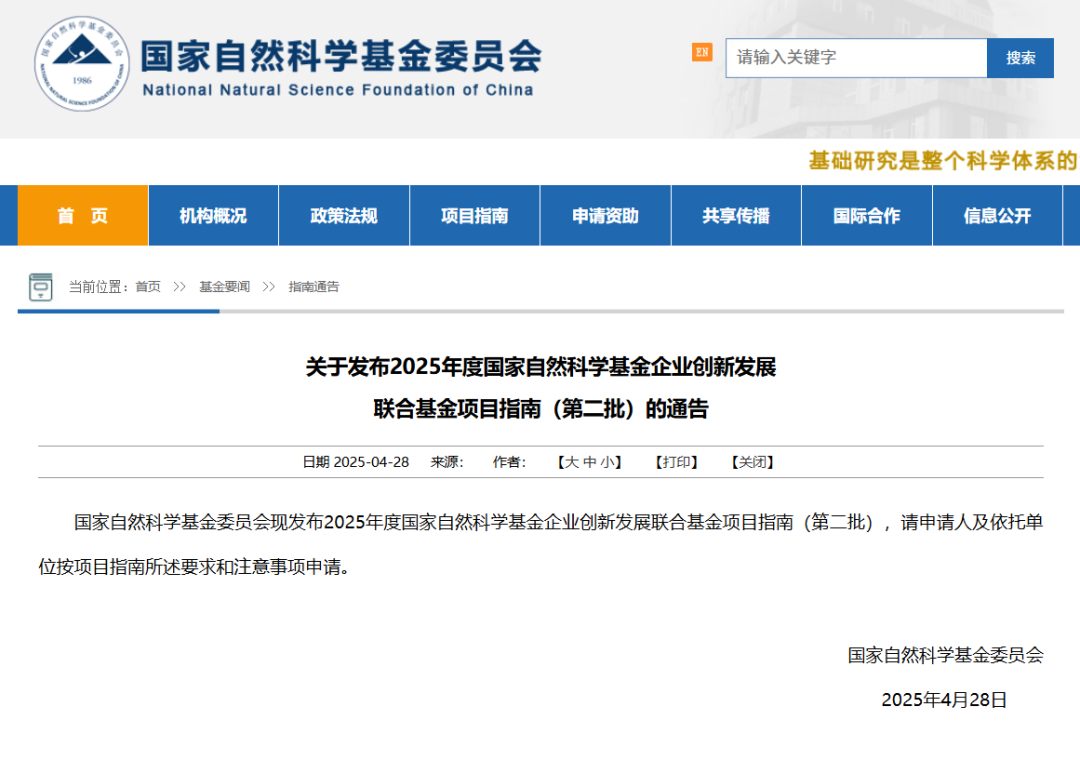The height and width of the screenshot is (760, 1080).
Task: Click the 关闭 close link
Action: pyautogui.click(x=752, y=462)
